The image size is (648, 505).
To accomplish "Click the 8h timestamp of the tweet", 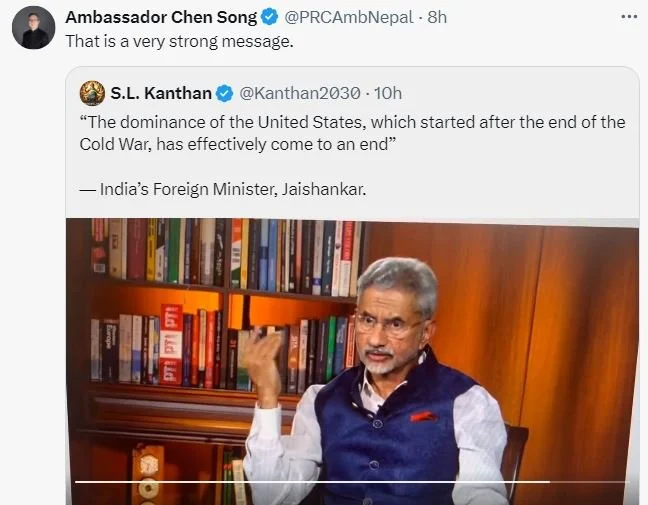I will (x=438, y=18).
